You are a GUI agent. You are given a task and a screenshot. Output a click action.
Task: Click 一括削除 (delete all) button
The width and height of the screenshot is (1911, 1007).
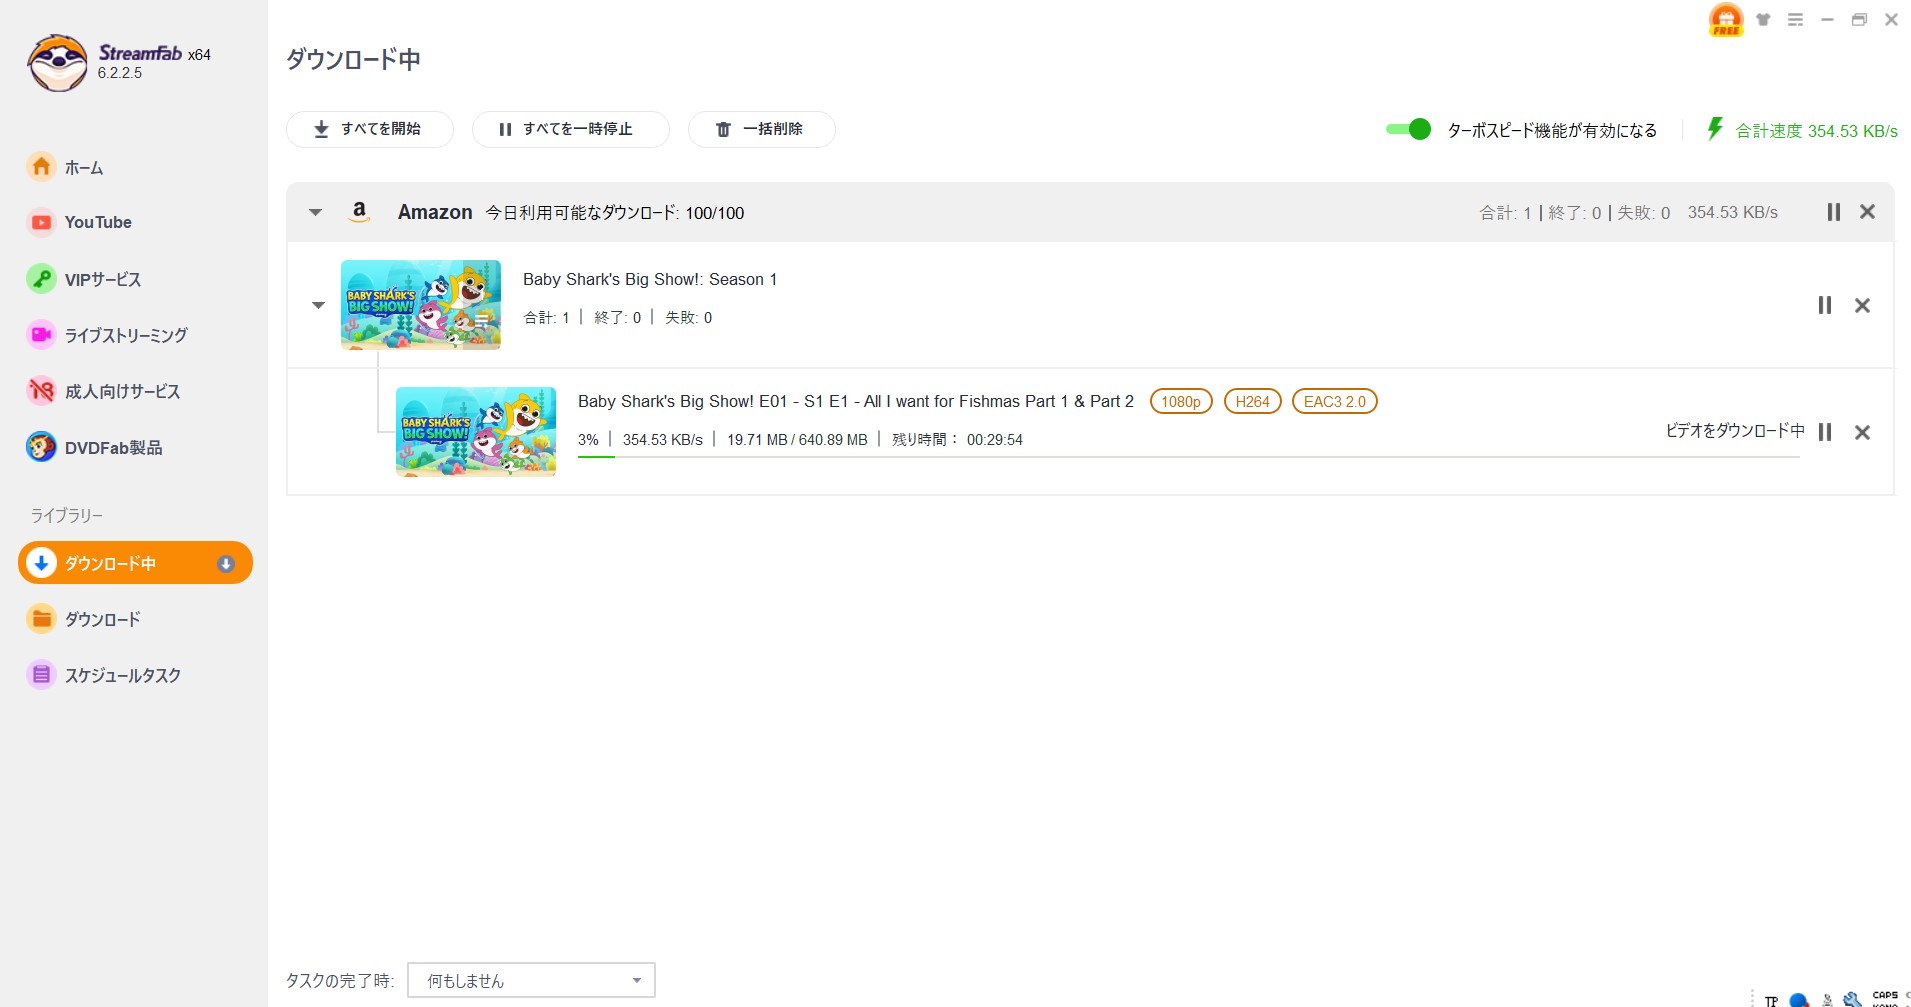click(761, 129)
